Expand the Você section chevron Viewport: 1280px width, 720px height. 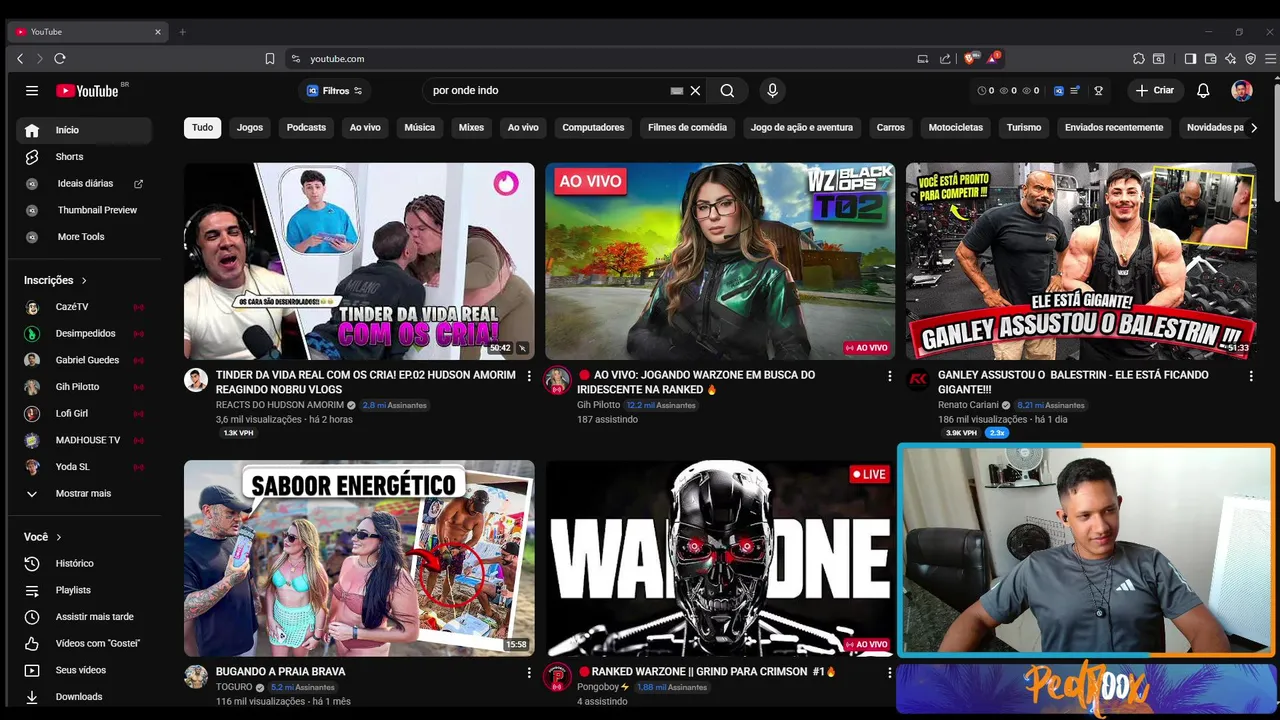coord(59,537)
